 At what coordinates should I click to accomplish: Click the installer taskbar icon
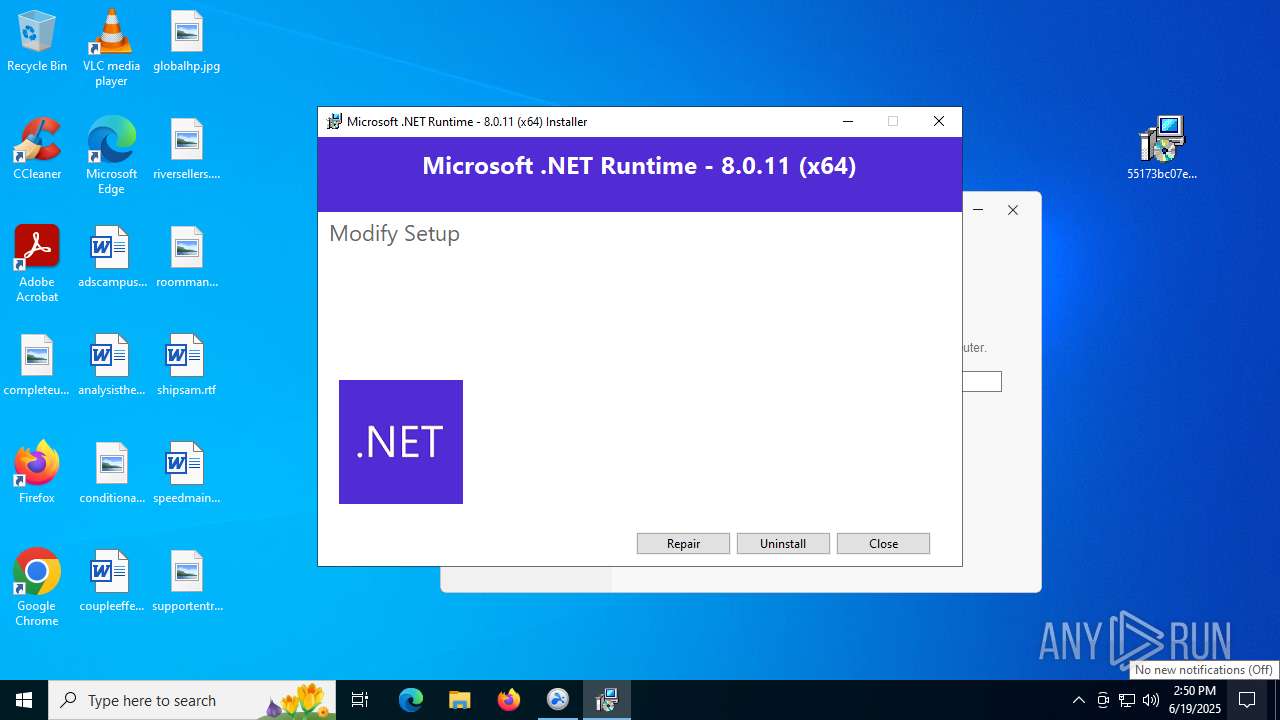pyautogui.click(x=607, y=700)
